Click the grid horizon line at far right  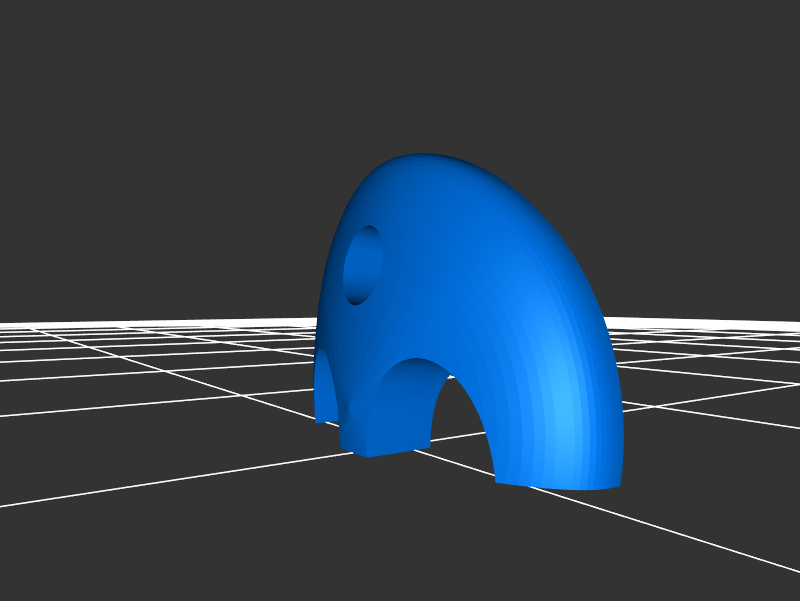pos(770,323)
